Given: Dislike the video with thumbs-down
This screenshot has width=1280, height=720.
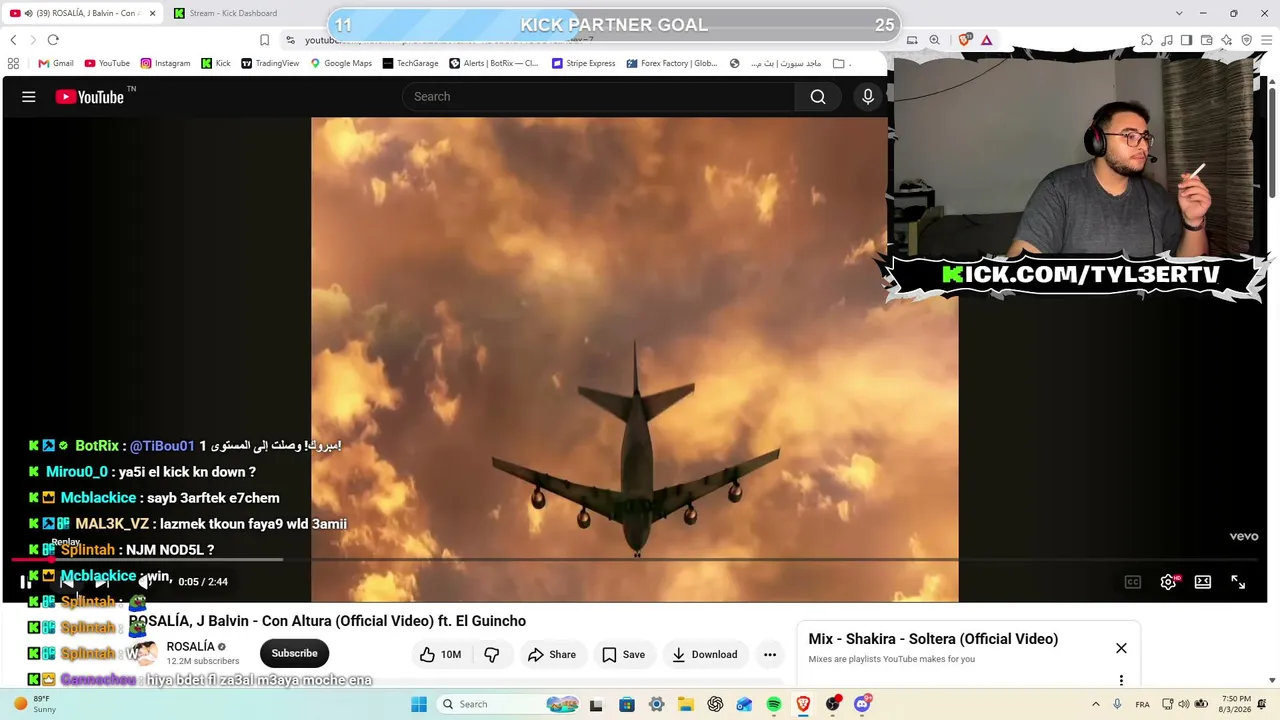Looking at the screenshot, I should [492, 655].
